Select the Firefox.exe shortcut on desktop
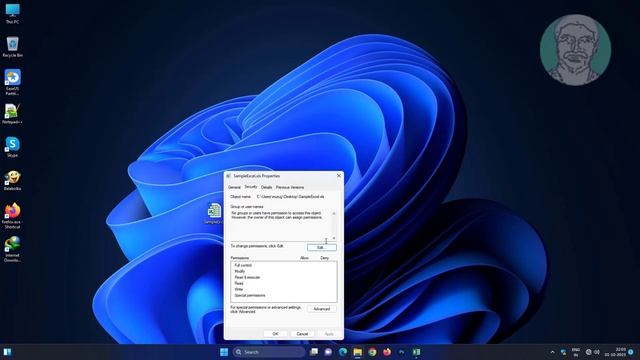The image size is (640, 360). (x=12, y=215)
